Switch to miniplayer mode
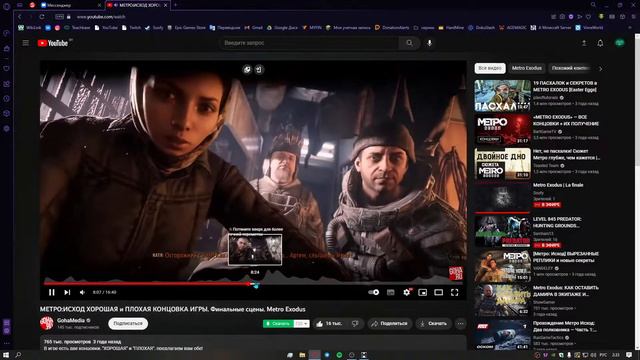The width and height of the screenshot is (640, 360). (x=422, y=292)
